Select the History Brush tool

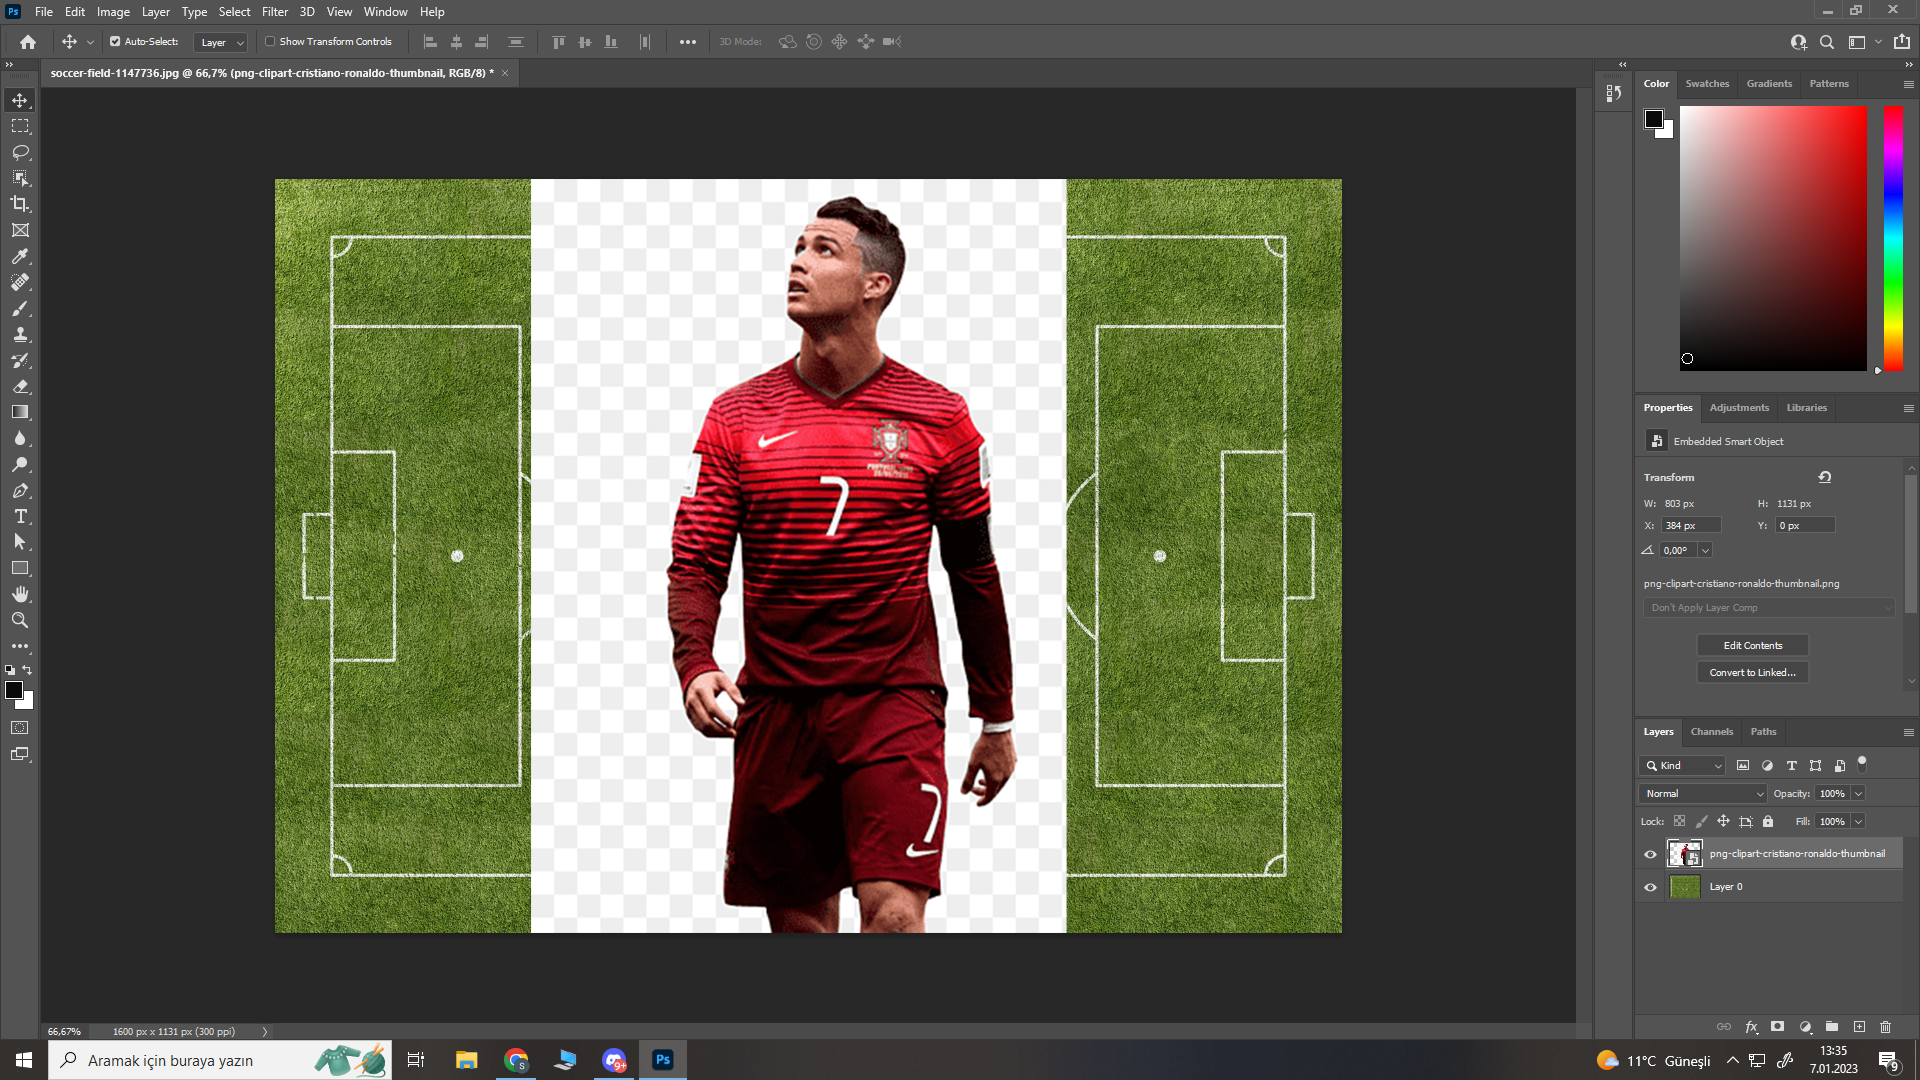pos(20,360)
